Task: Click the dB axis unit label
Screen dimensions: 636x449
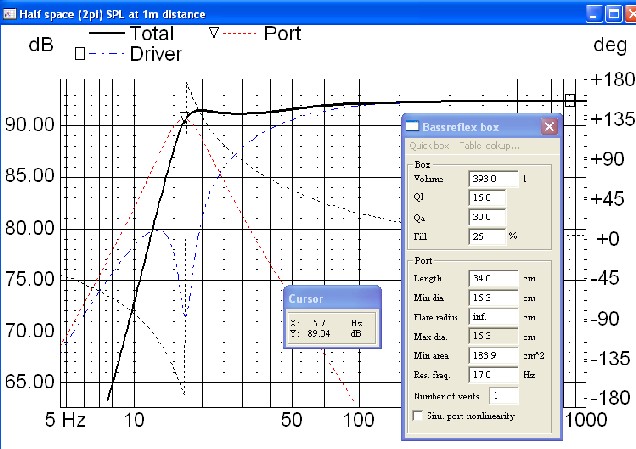Action: coord(41,45)
